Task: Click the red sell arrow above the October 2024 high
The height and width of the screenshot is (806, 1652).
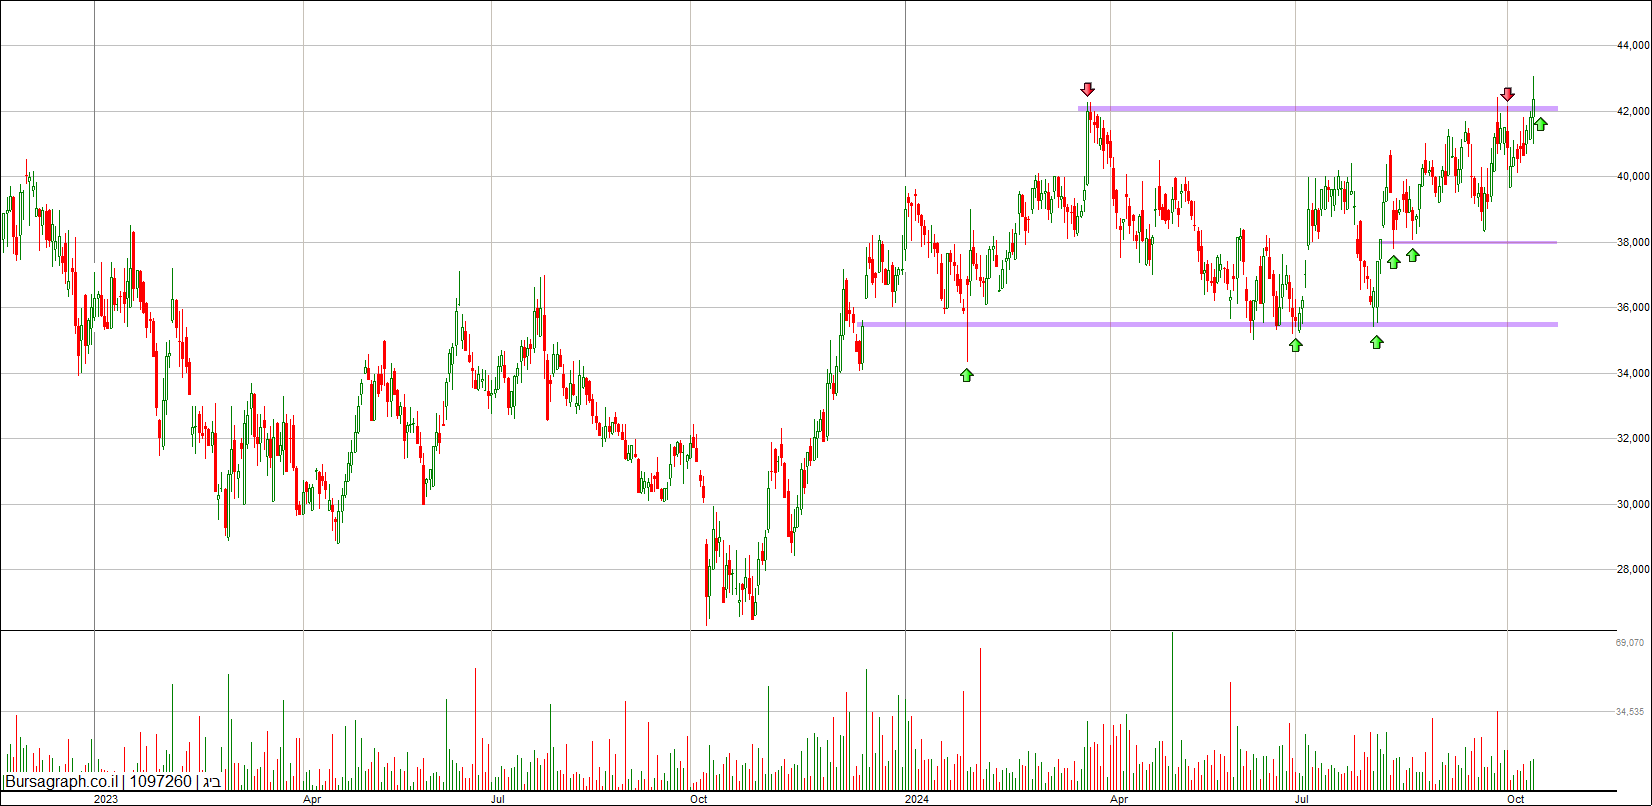Action: 1507,94
